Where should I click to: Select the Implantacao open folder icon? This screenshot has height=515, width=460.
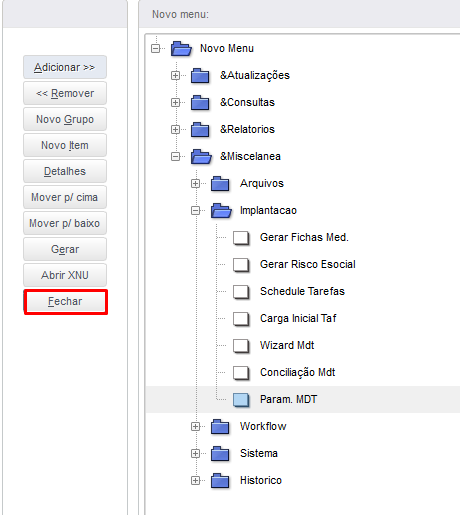(221, 210)
